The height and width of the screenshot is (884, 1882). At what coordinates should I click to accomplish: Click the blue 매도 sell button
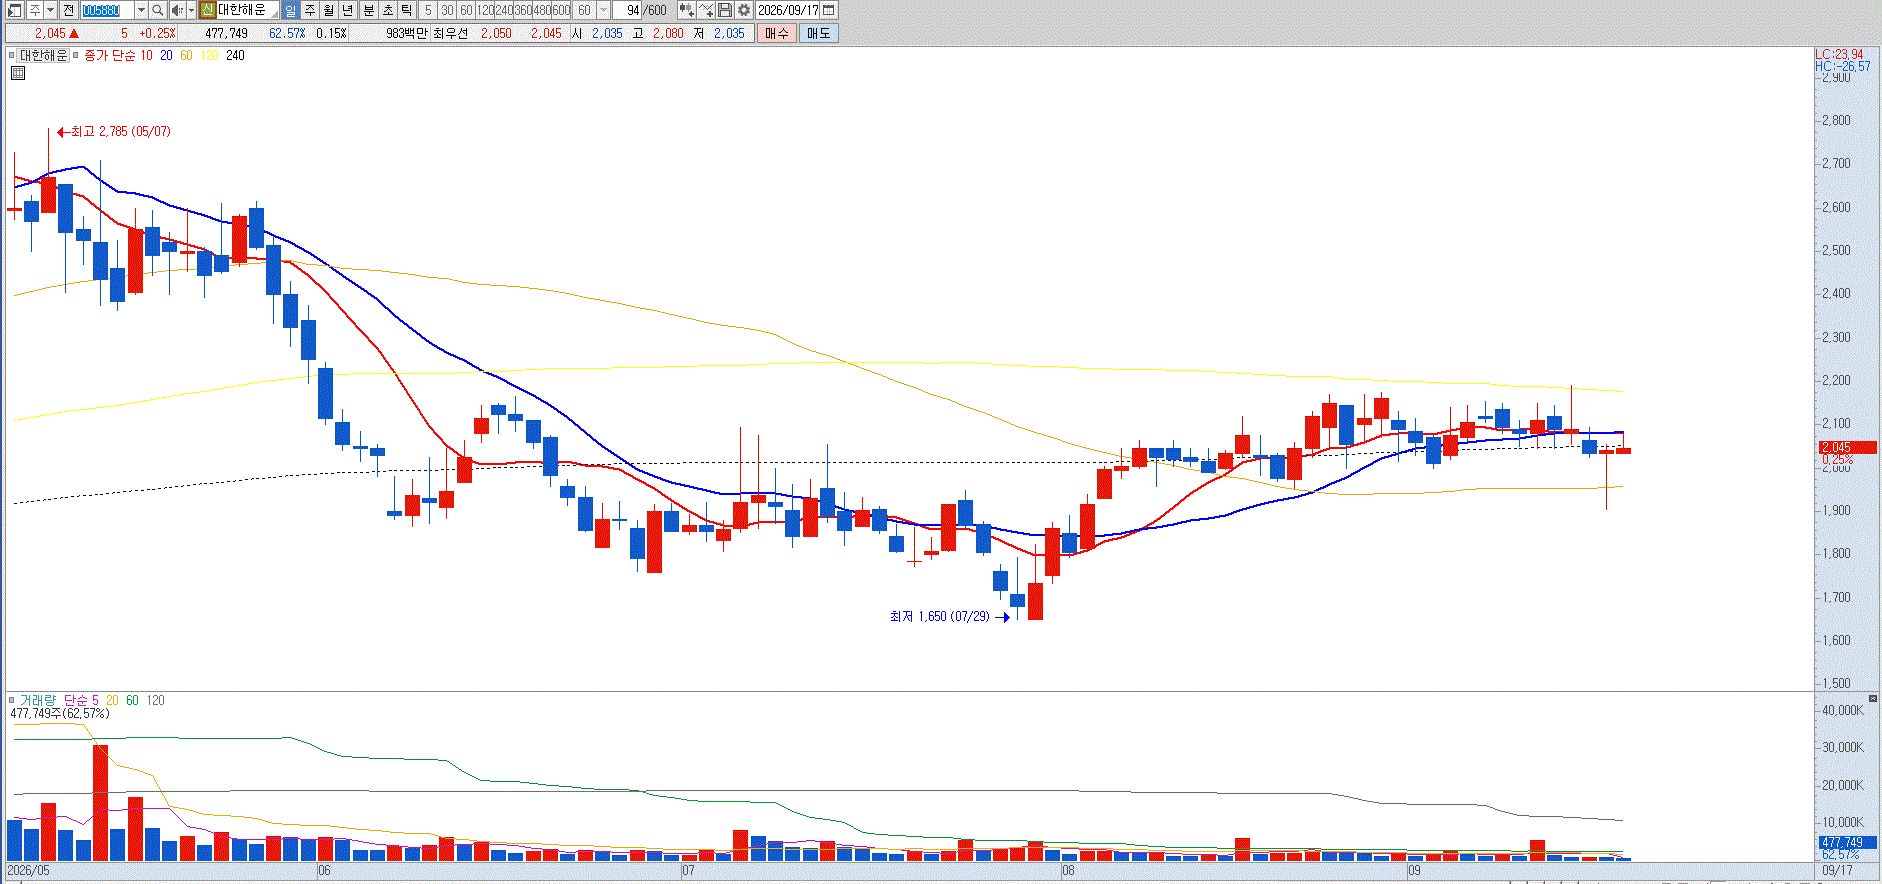(818, 33)
